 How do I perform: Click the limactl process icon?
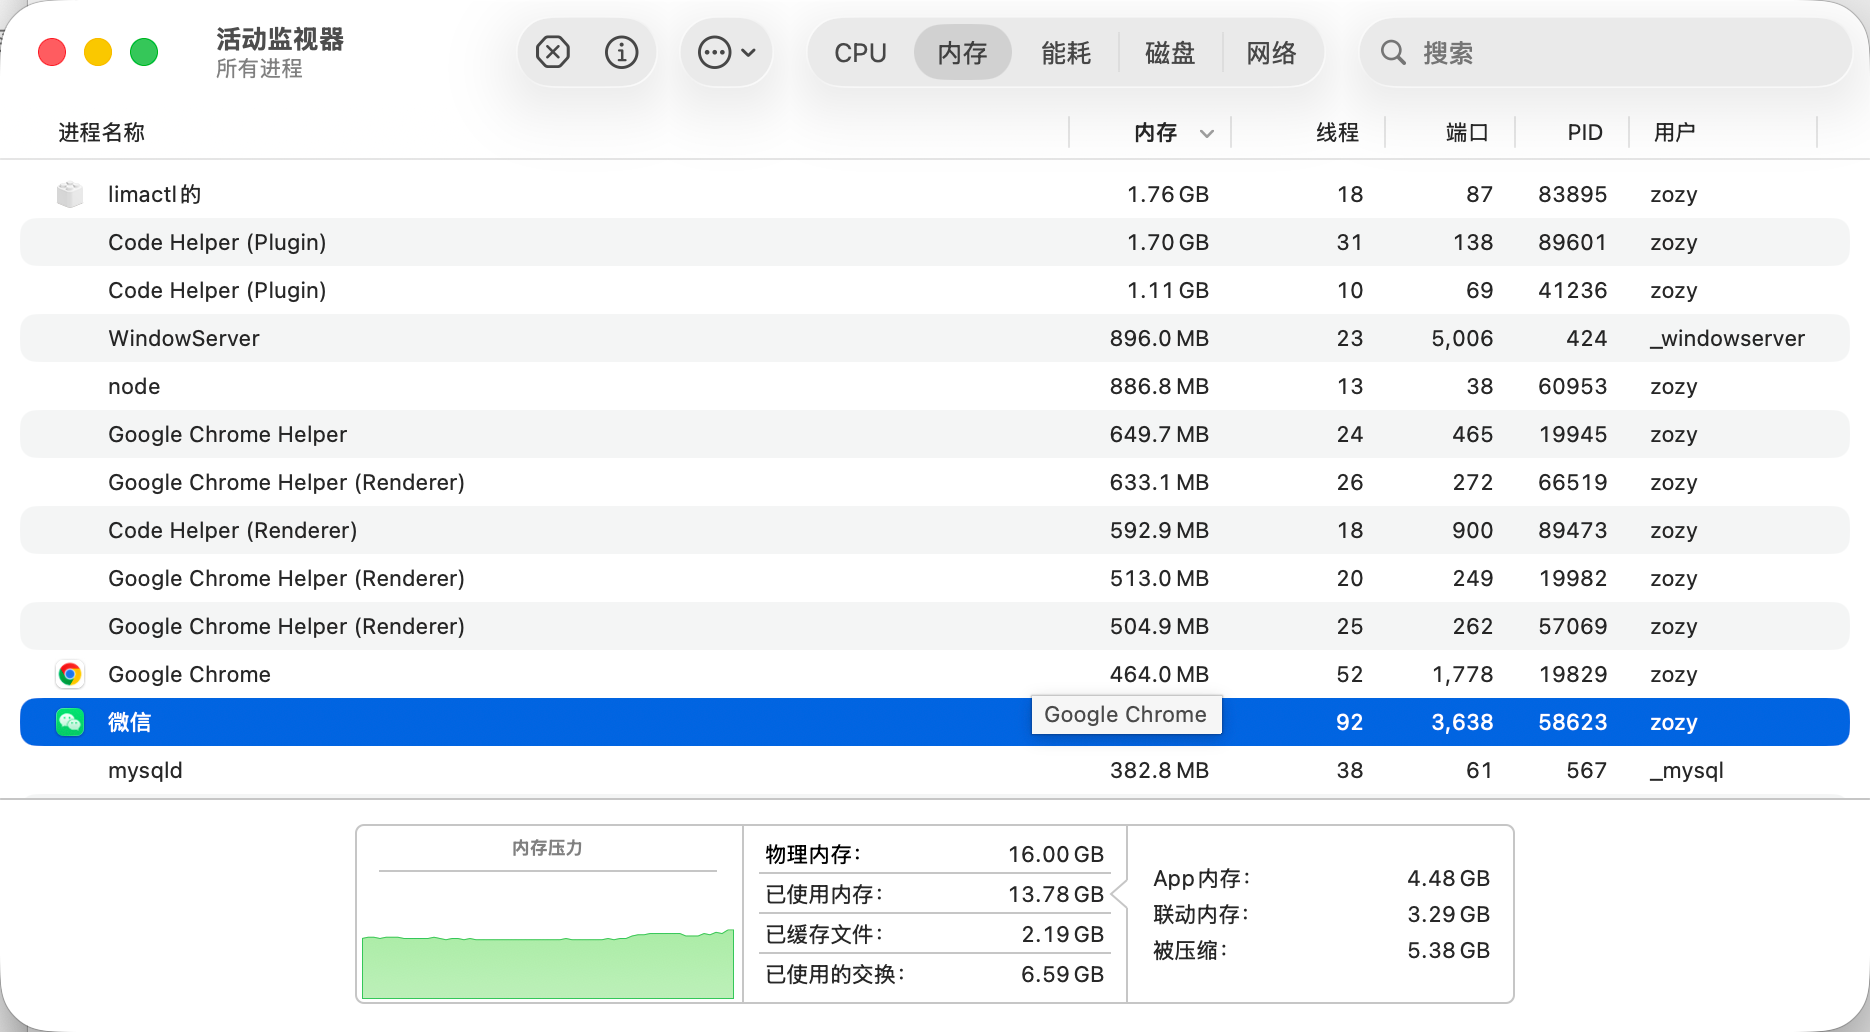pos(70,194)
